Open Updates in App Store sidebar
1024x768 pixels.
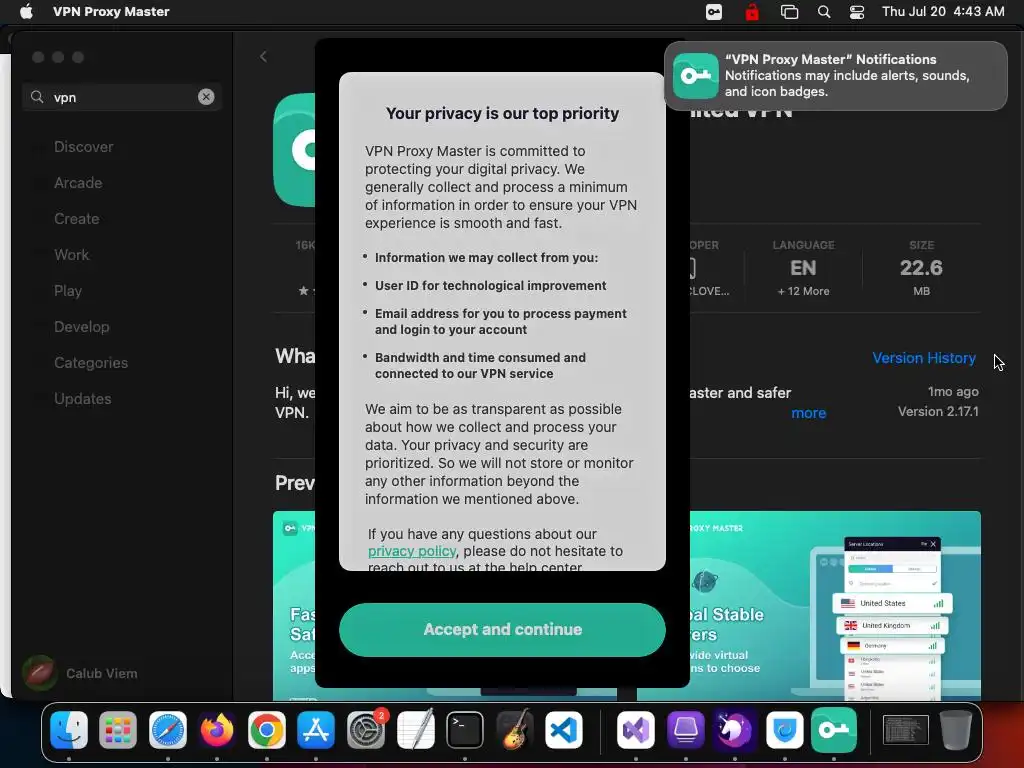[82, 398]
